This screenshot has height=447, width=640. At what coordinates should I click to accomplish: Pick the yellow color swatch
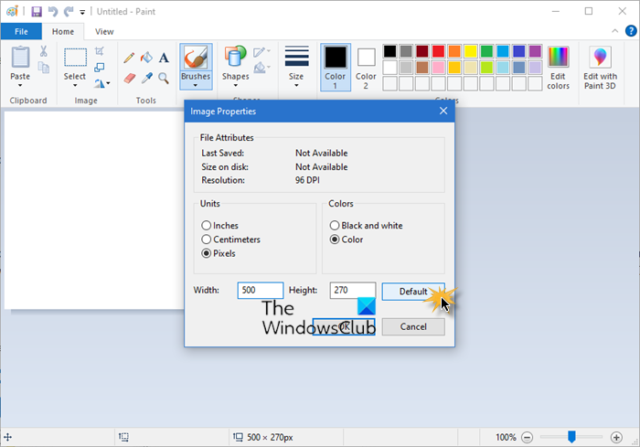(x=470, y=51)
